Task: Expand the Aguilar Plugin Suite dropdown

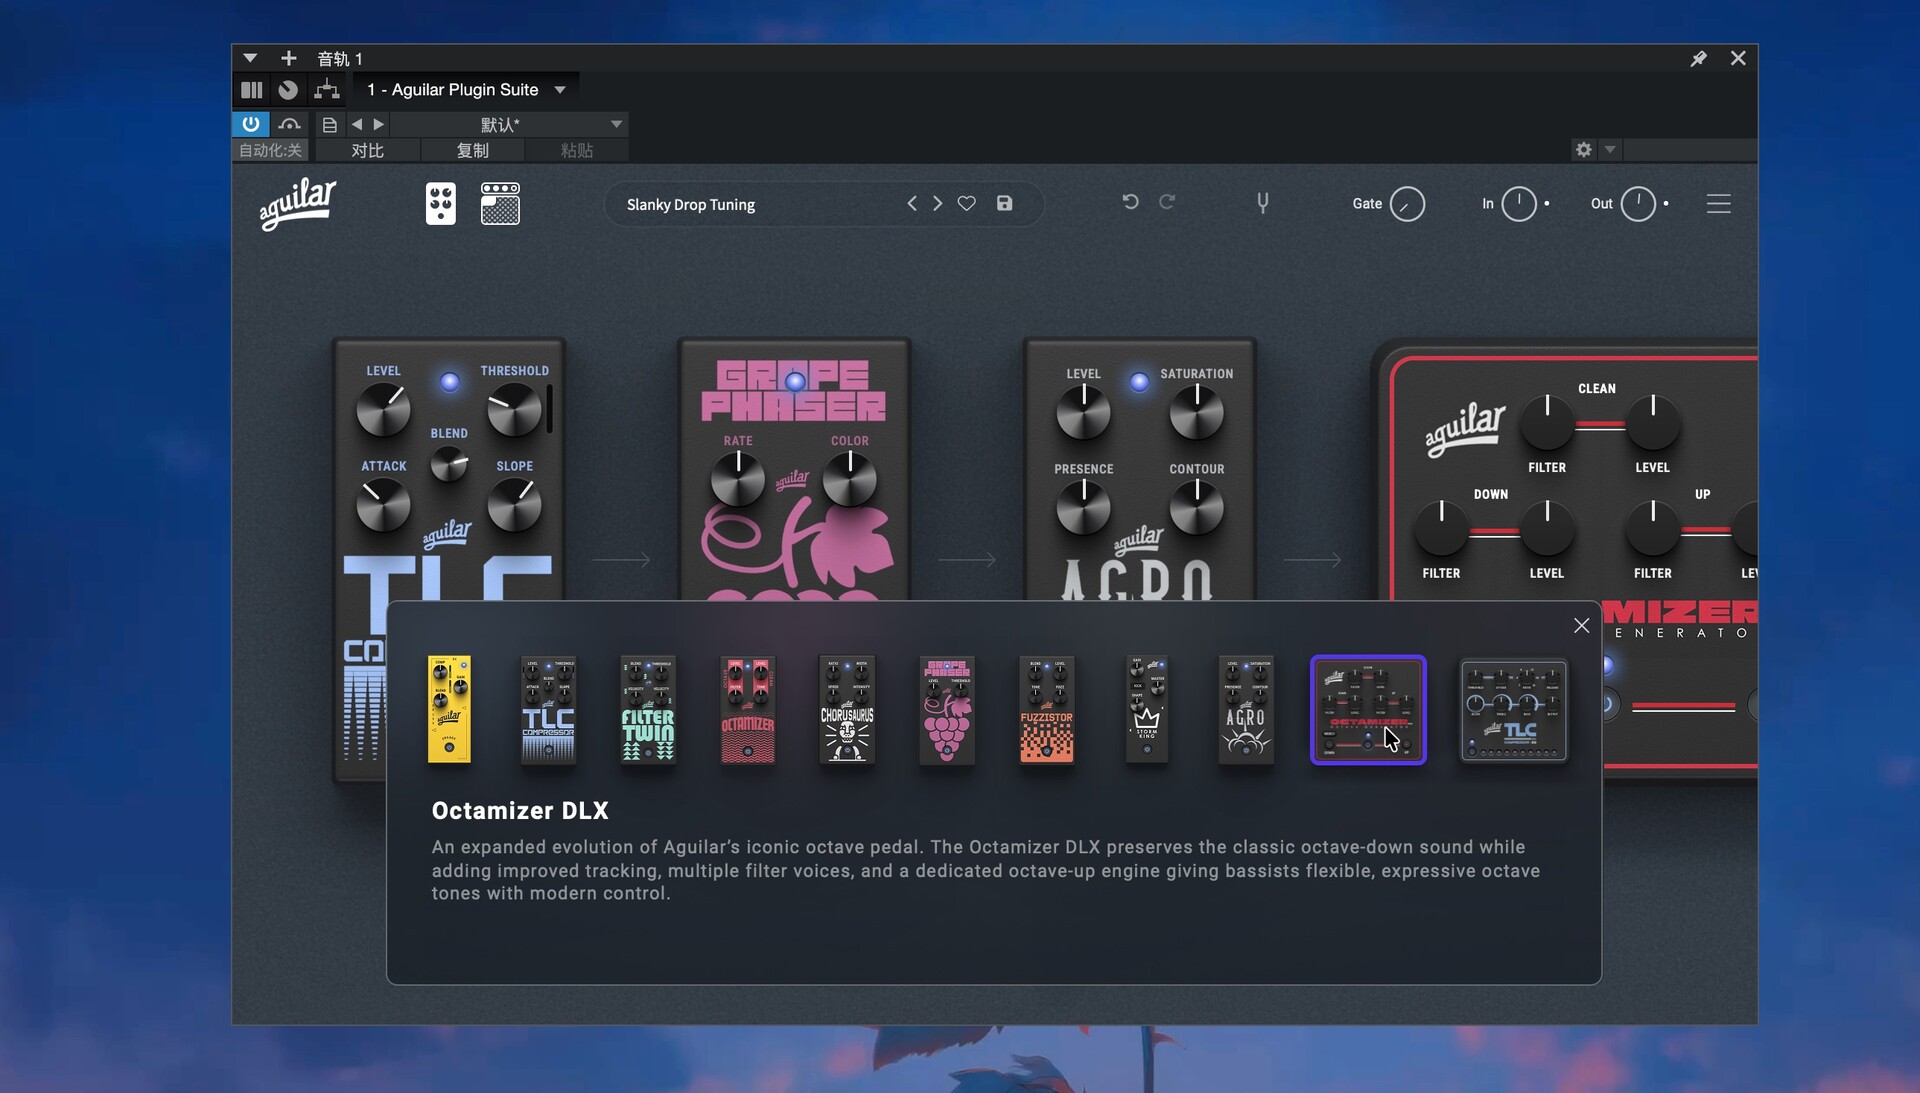Action: click(x=560, y=90)
